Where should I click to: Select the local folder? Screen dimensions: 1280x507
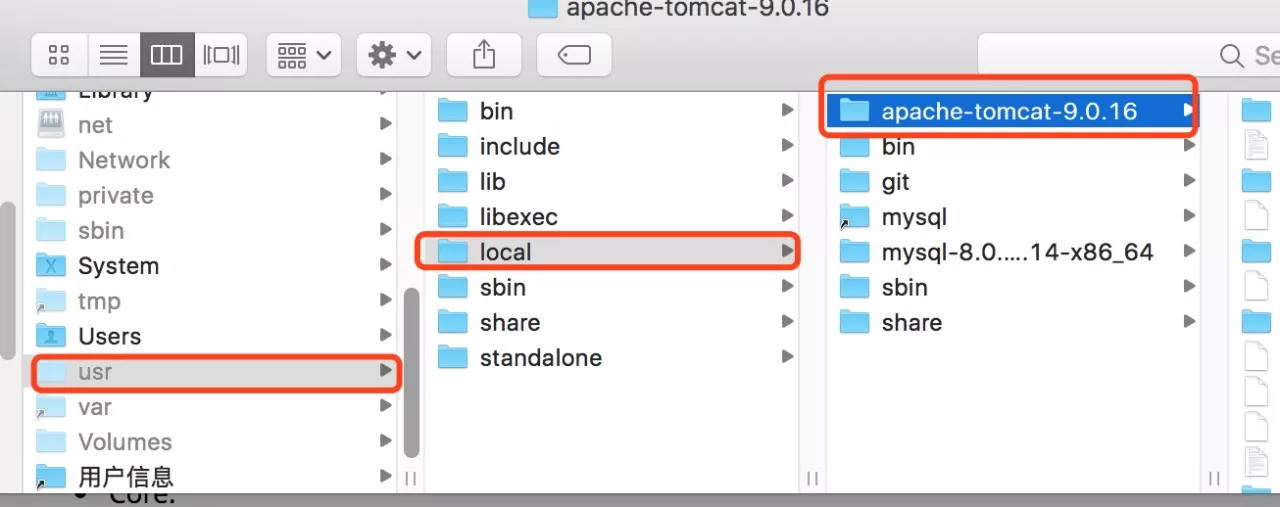click(612, 252)
